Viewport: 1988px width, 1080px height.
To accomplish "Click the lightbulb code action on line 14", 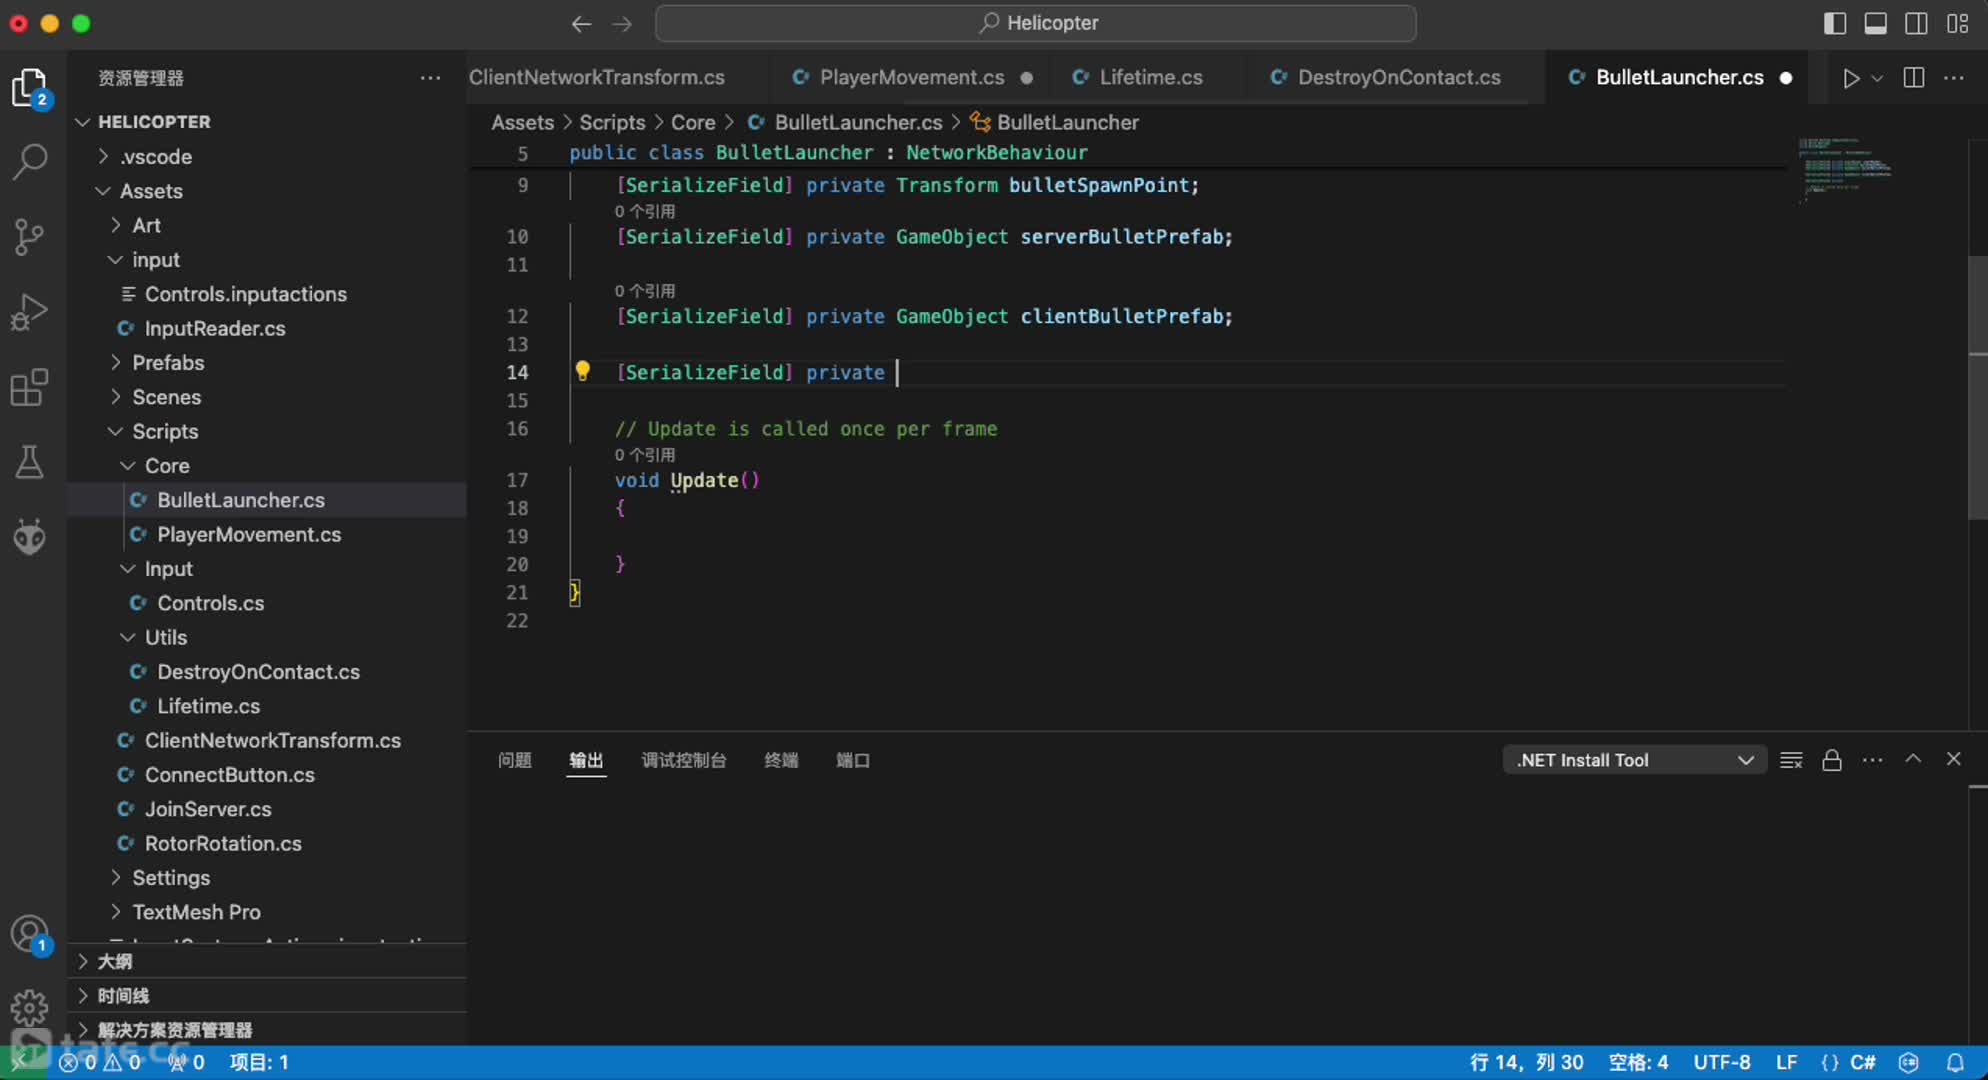I will click(x=582, y=372).
